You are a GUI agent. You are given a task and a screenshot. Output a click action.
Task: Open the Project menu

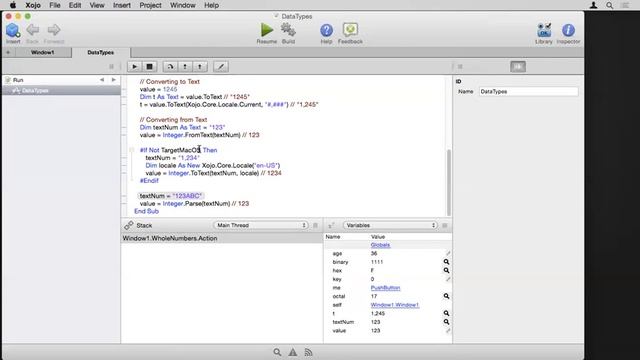click(150, 5)
